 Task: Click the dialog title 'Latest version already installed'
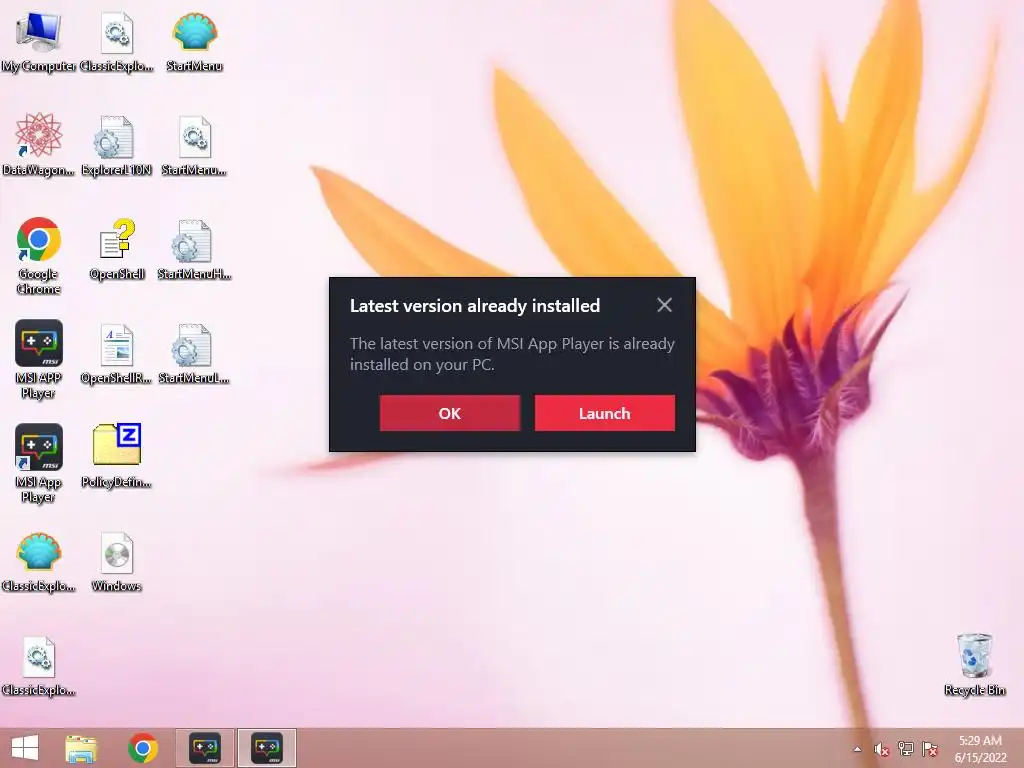475,306
